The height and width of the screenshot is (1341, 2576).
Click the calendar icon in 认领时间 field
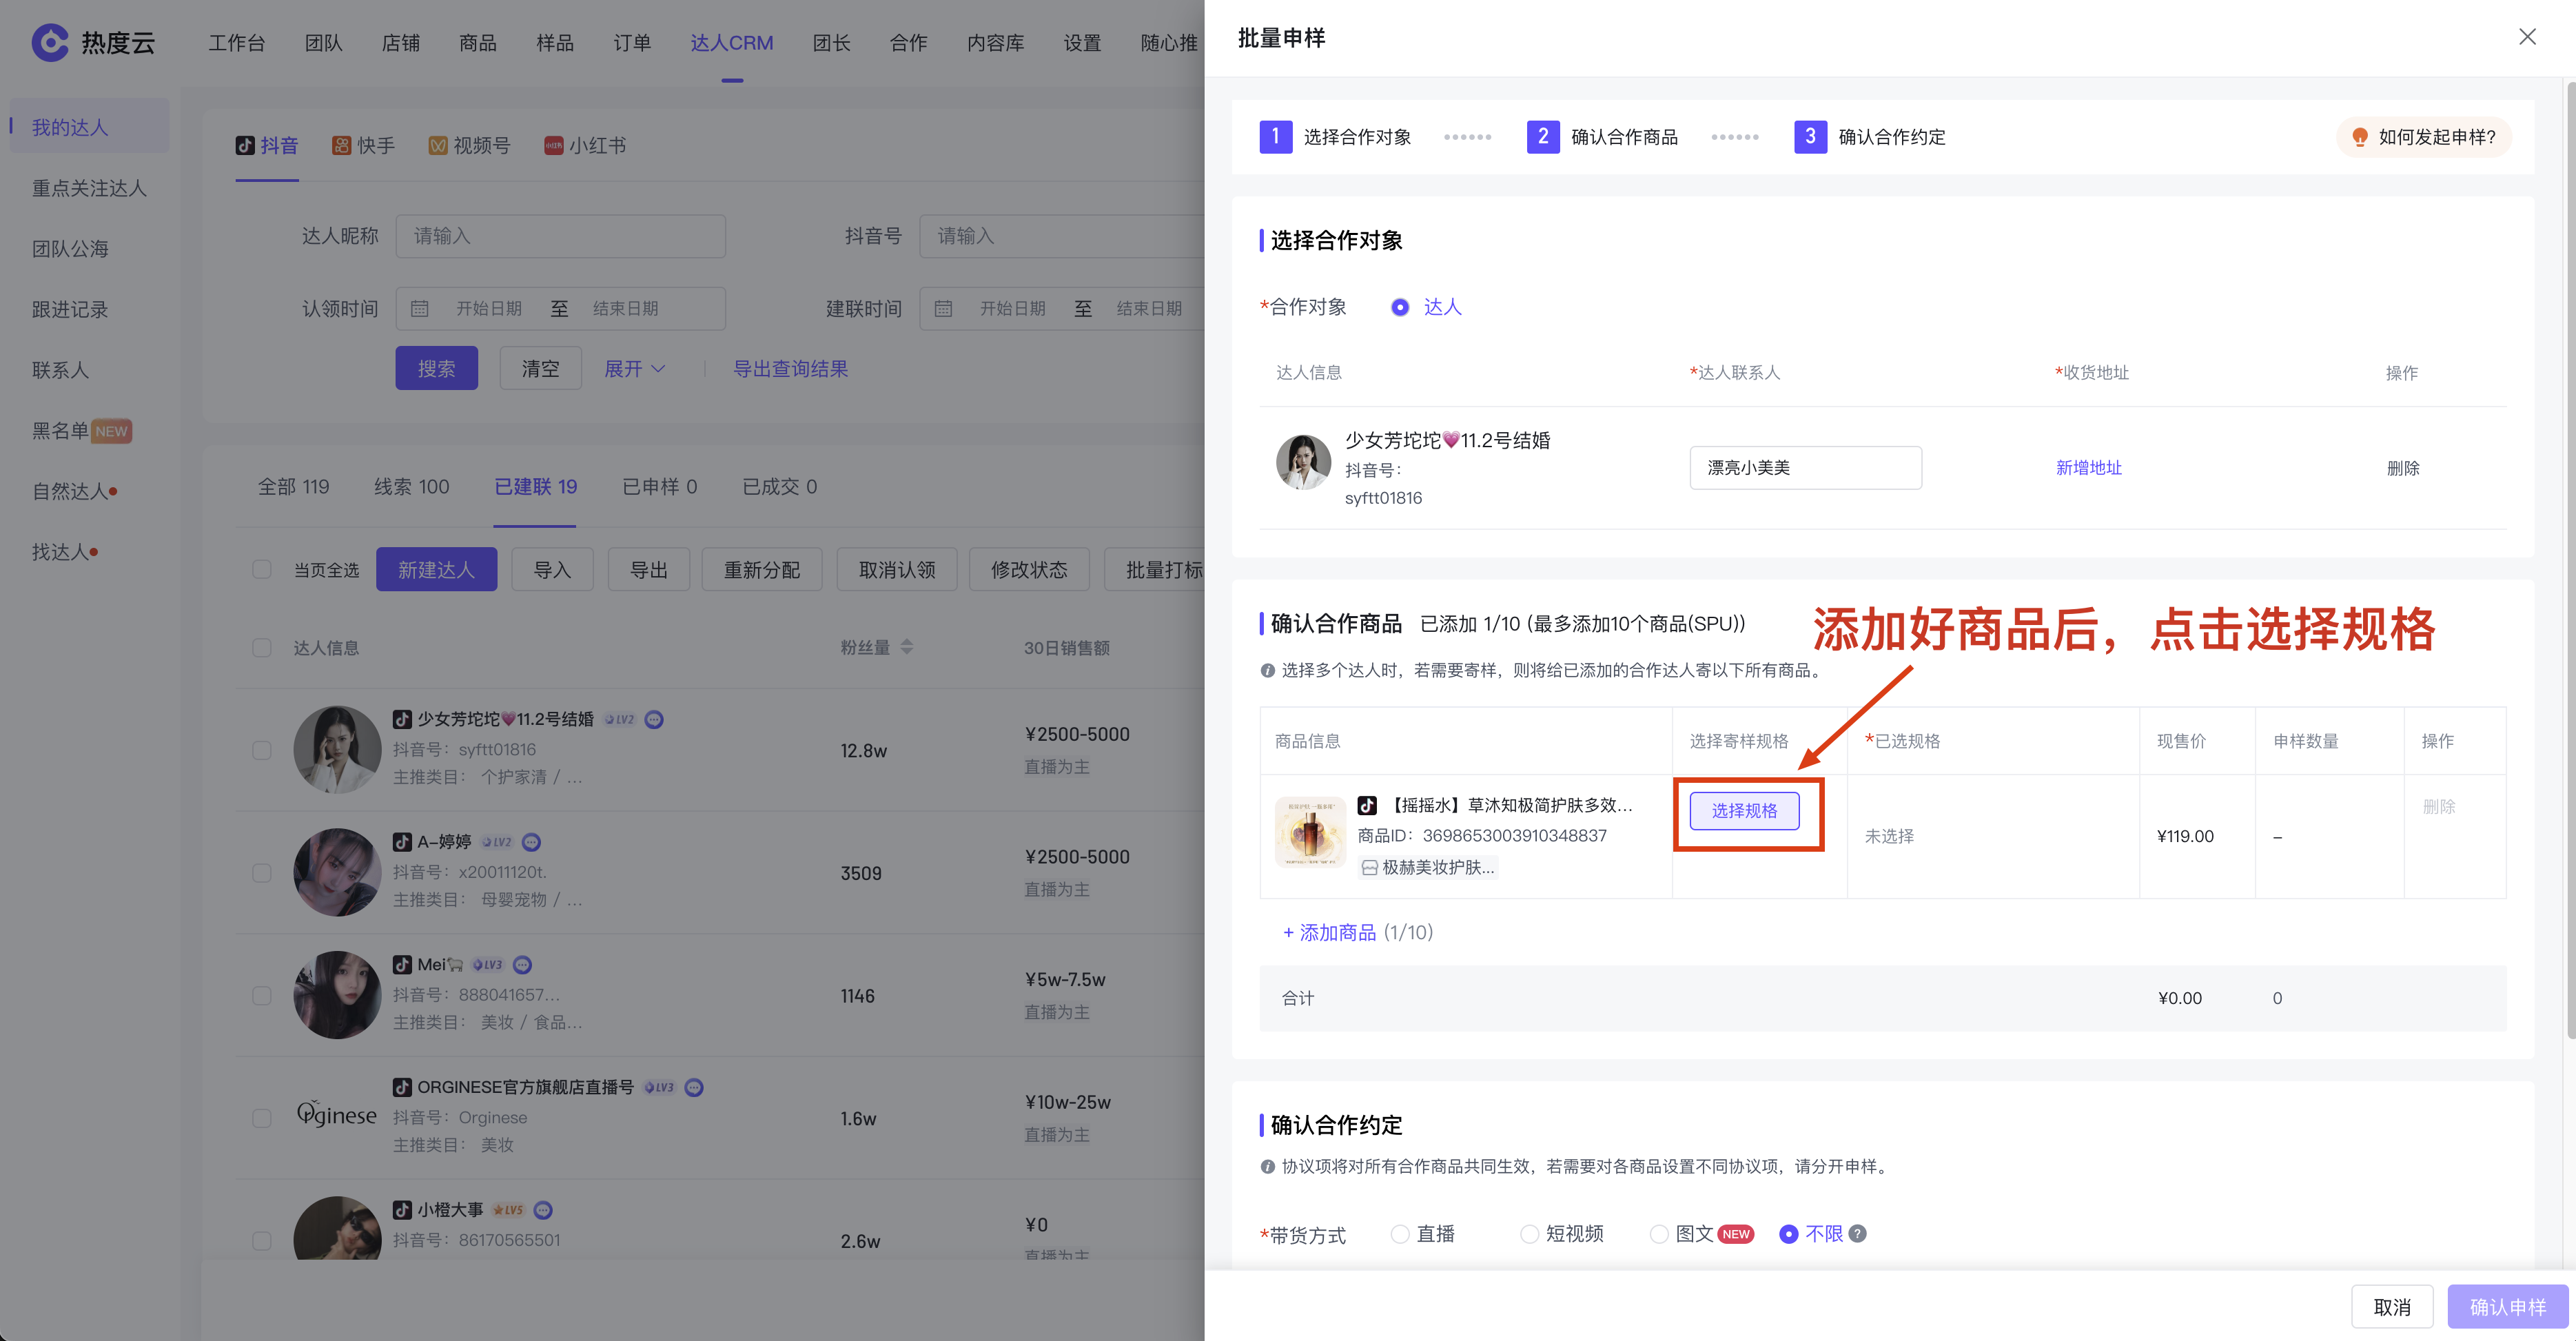click(420, 308)
